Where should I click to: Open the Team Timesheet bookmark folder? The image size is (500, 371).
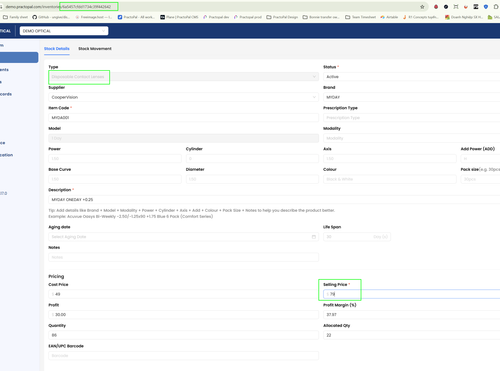pos(361,17)
